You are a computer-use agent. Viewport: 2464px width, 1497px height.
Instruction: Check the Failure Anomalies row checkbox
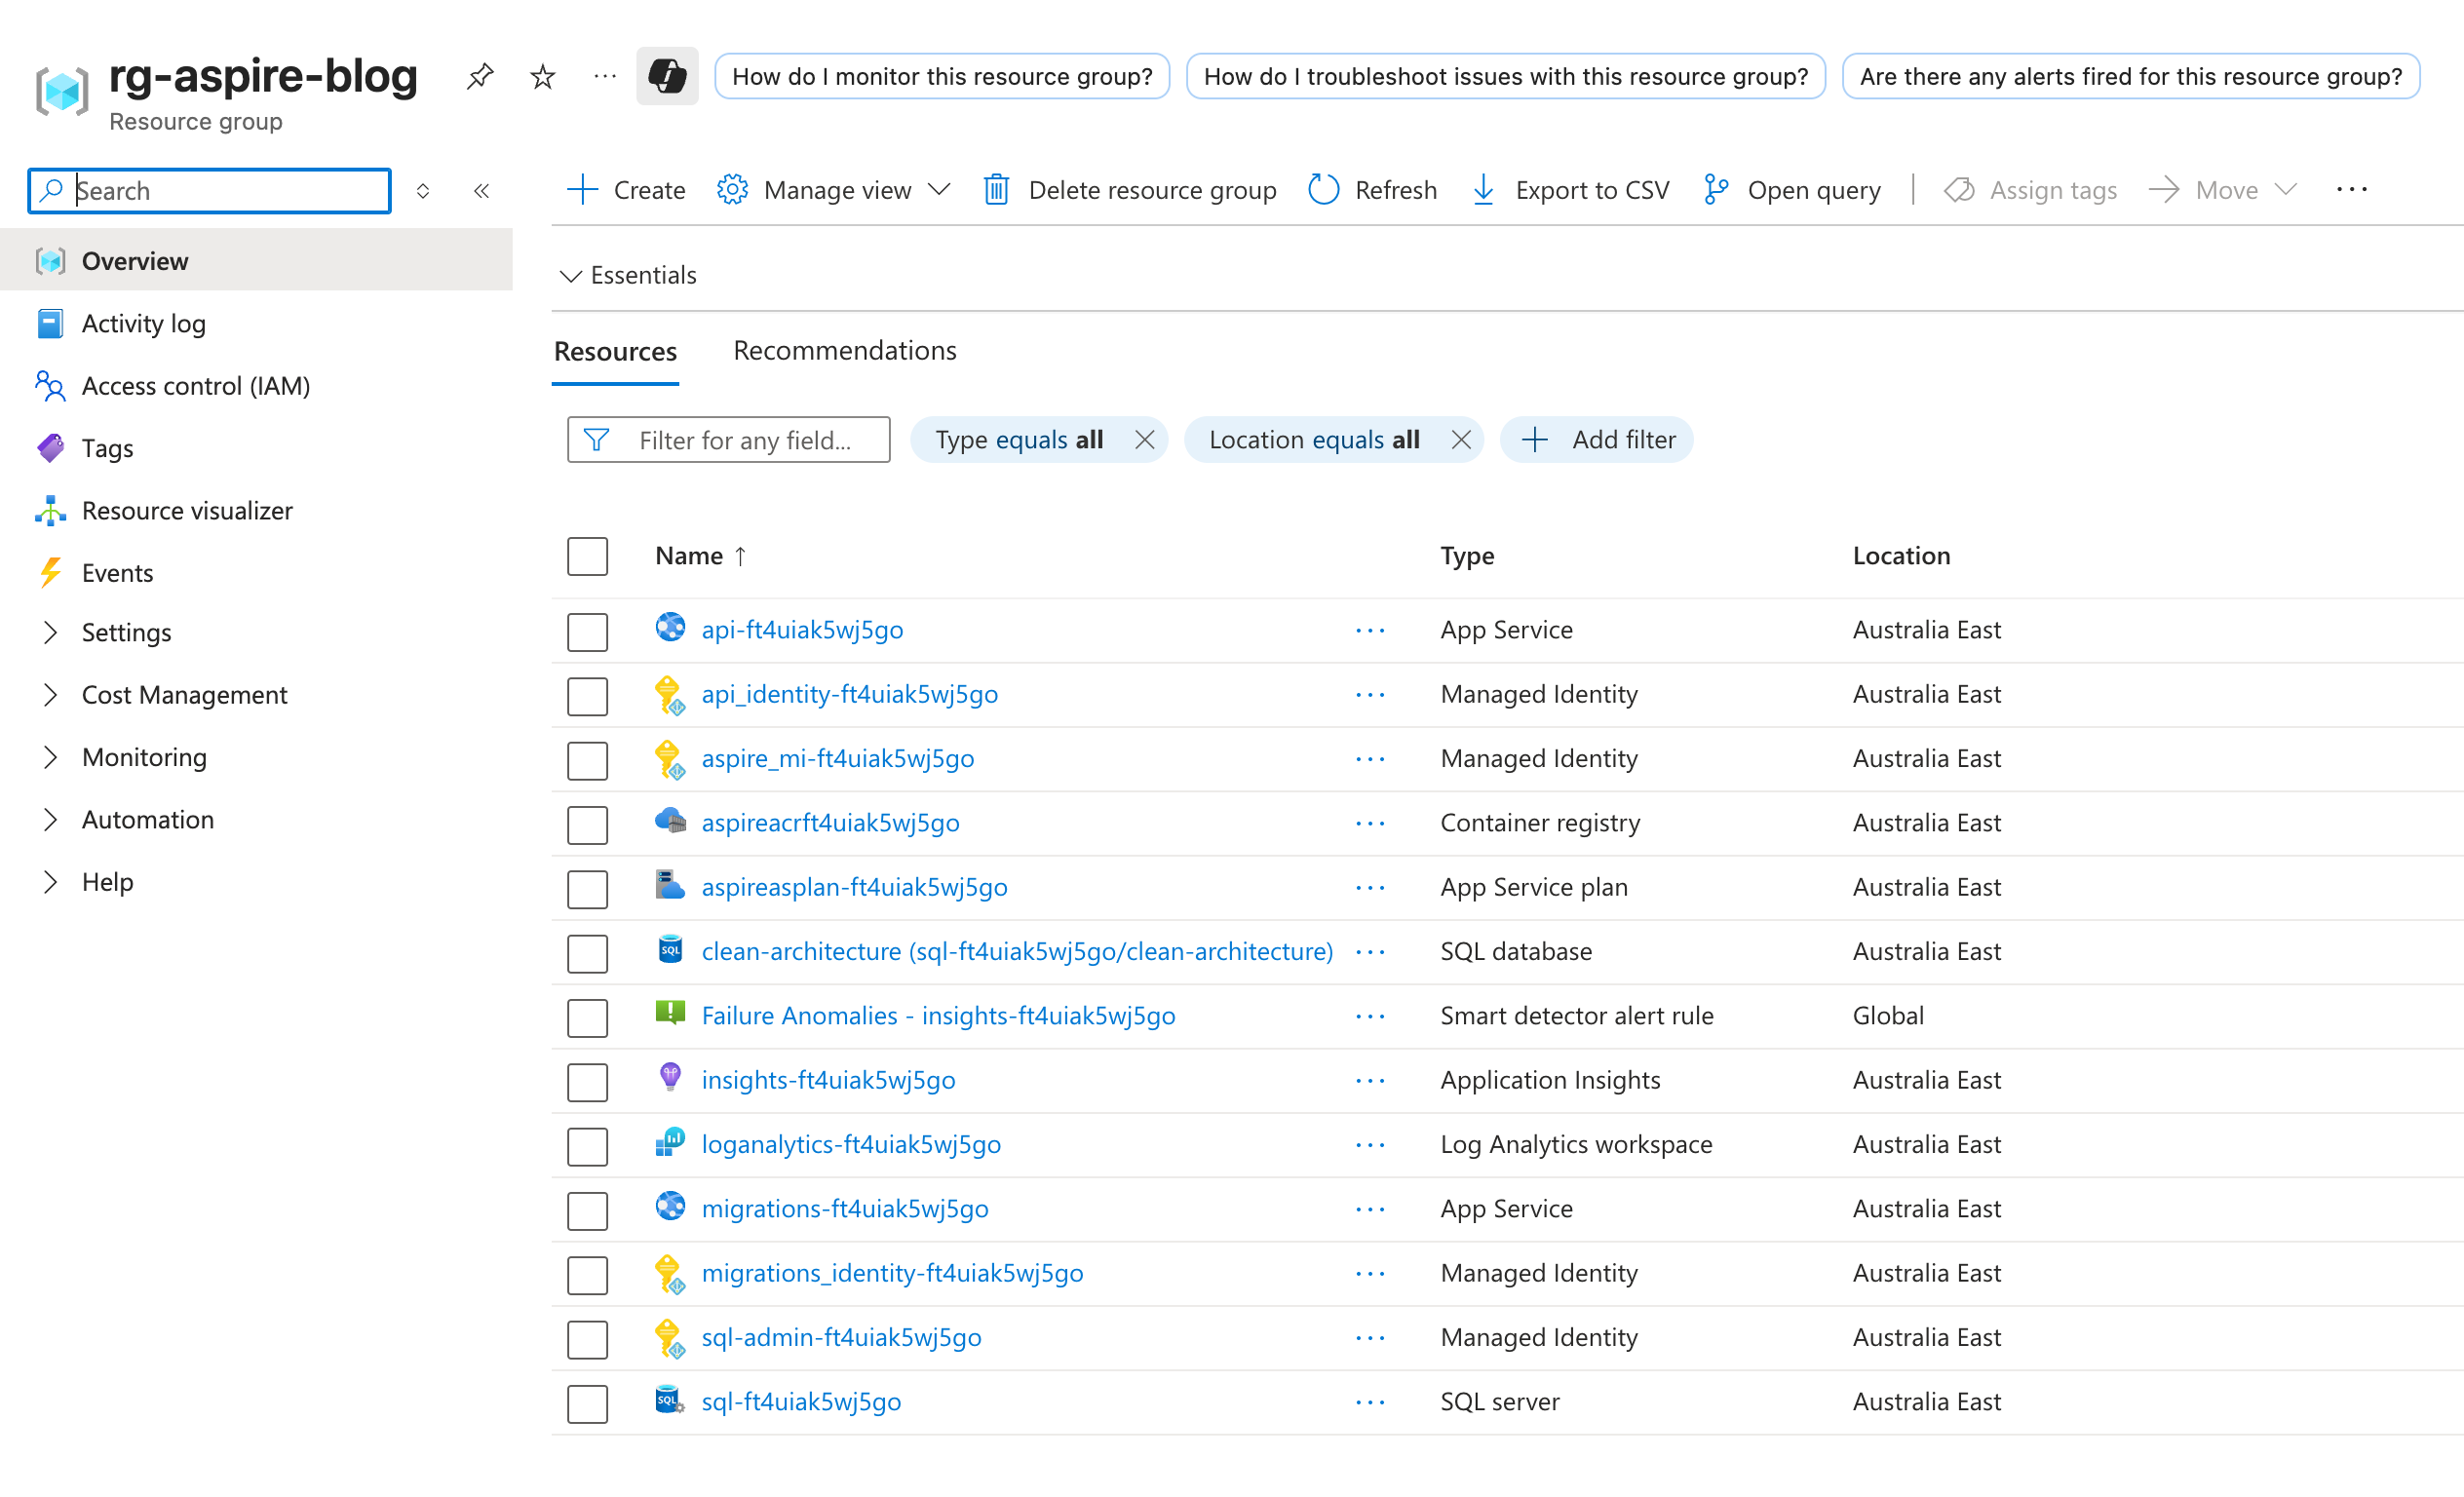pos(587,1018)
